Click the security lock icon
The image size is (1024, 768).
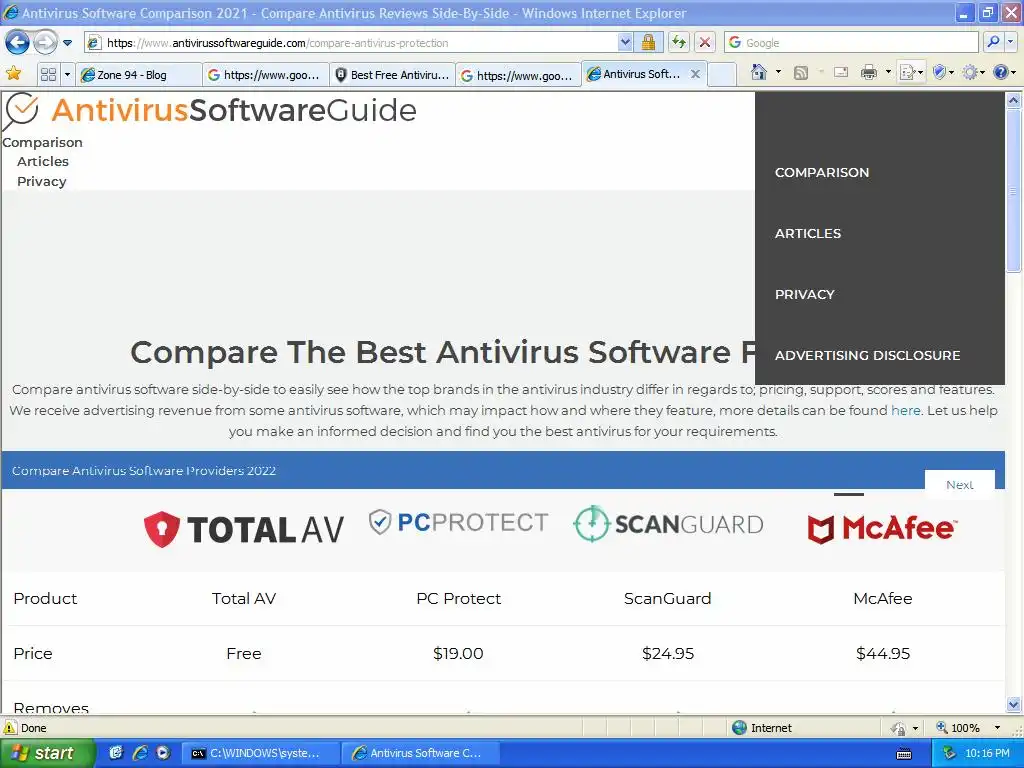(x=648, y=43)
